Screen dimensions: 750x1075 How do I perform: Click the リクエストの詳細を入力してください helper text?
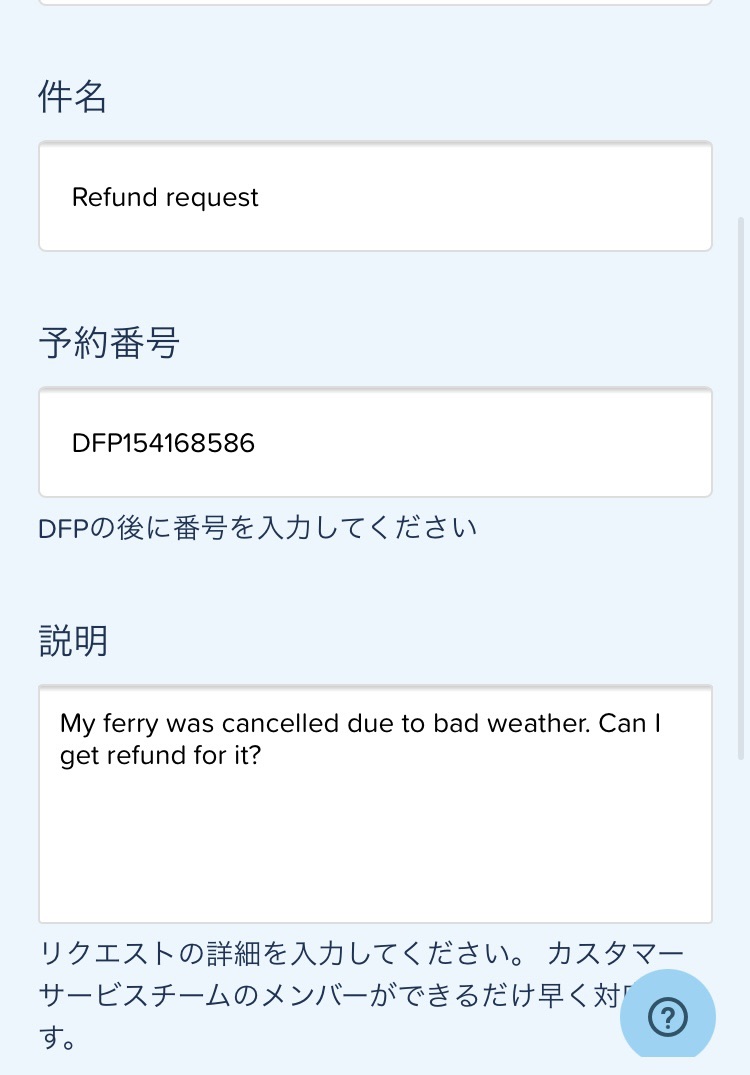[281, 954]
